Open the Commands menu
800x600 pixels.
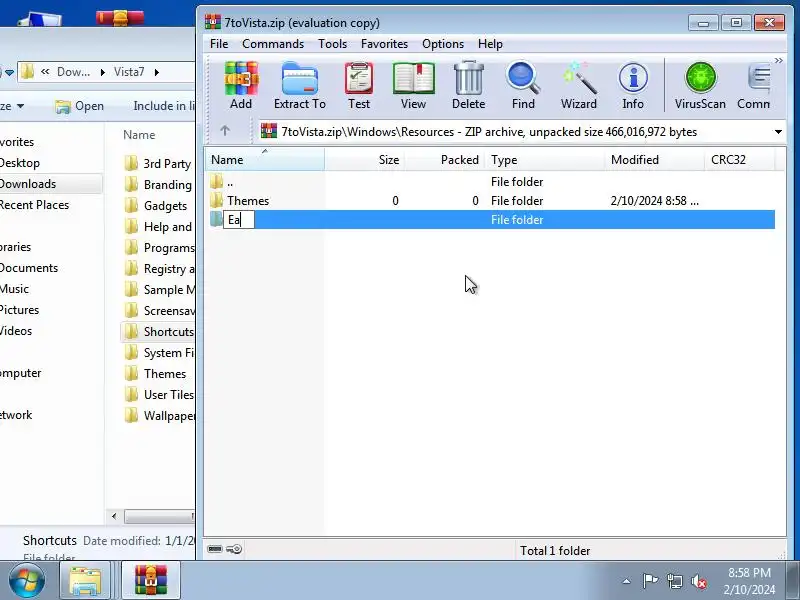click(273, 44)
